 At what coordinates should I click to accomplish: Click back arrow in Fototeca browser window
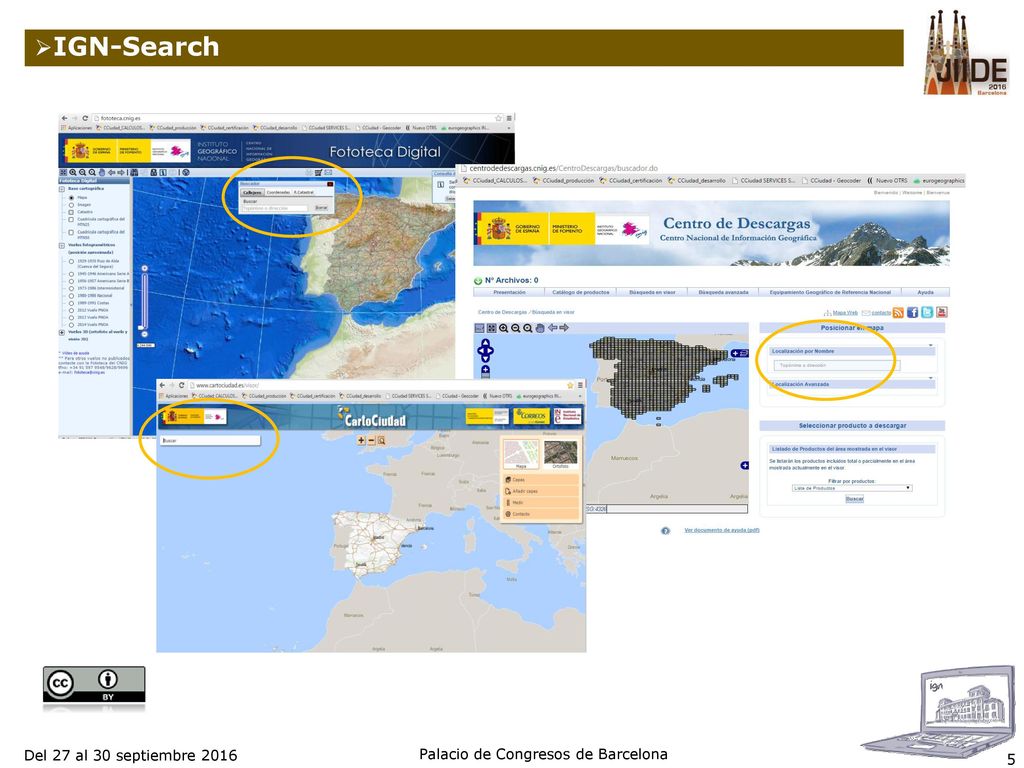point(64,118)
